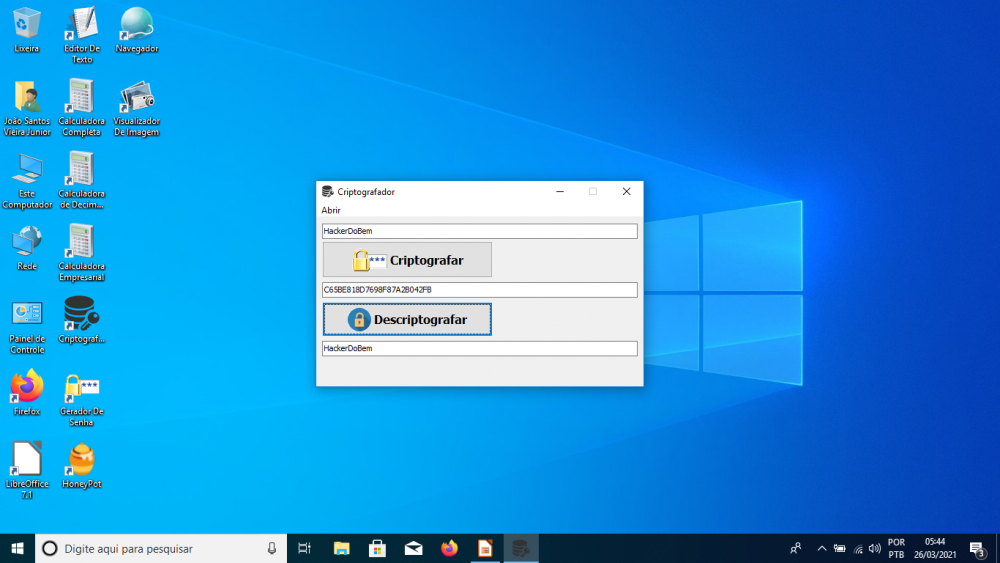The width and height of the screenshot is (1000, 563).
Task: Adjust the volume speaker icon
Action: pos(875,548)
